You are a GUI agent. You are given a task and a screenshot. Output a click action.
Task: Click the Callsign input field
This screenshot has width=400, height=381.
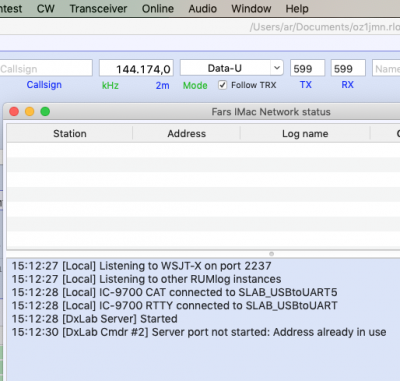coord(46,68)
